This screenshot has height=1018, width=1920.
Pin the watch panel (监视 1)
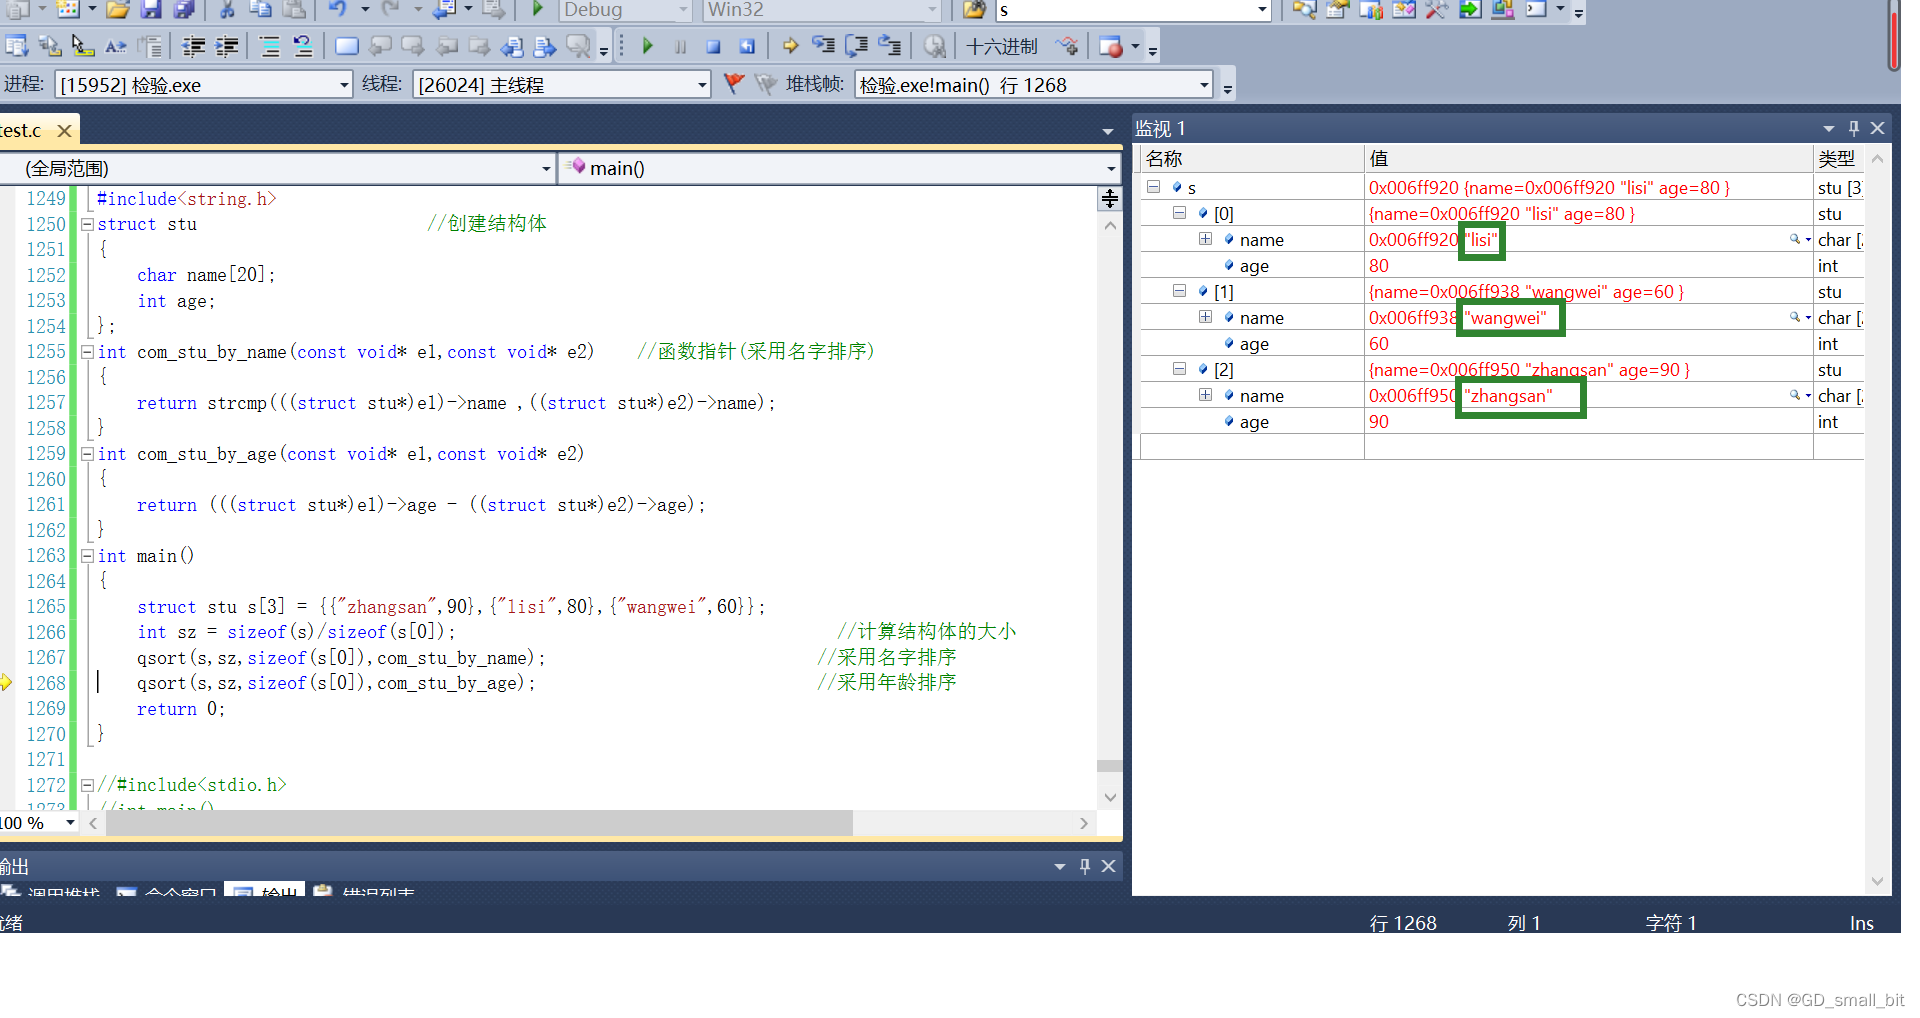tap(1853, 128)
